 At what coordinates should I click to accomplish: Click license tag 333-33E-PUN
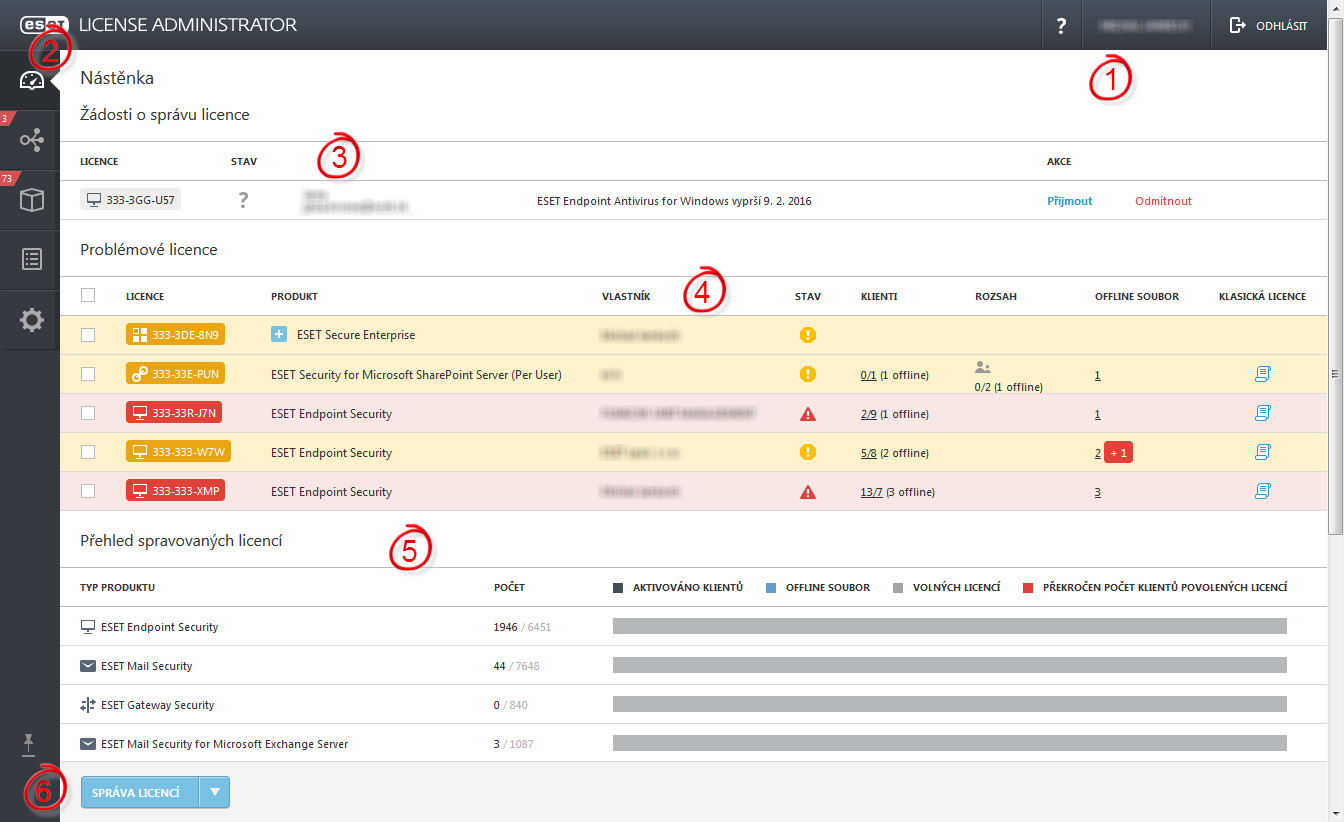[x=175, y=374]
